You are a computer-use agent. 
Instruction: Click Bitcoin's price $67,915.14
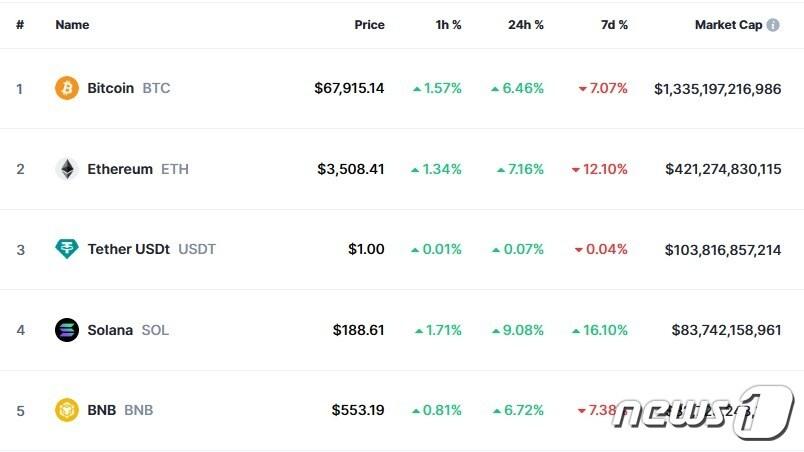click(x=349, y=88)
